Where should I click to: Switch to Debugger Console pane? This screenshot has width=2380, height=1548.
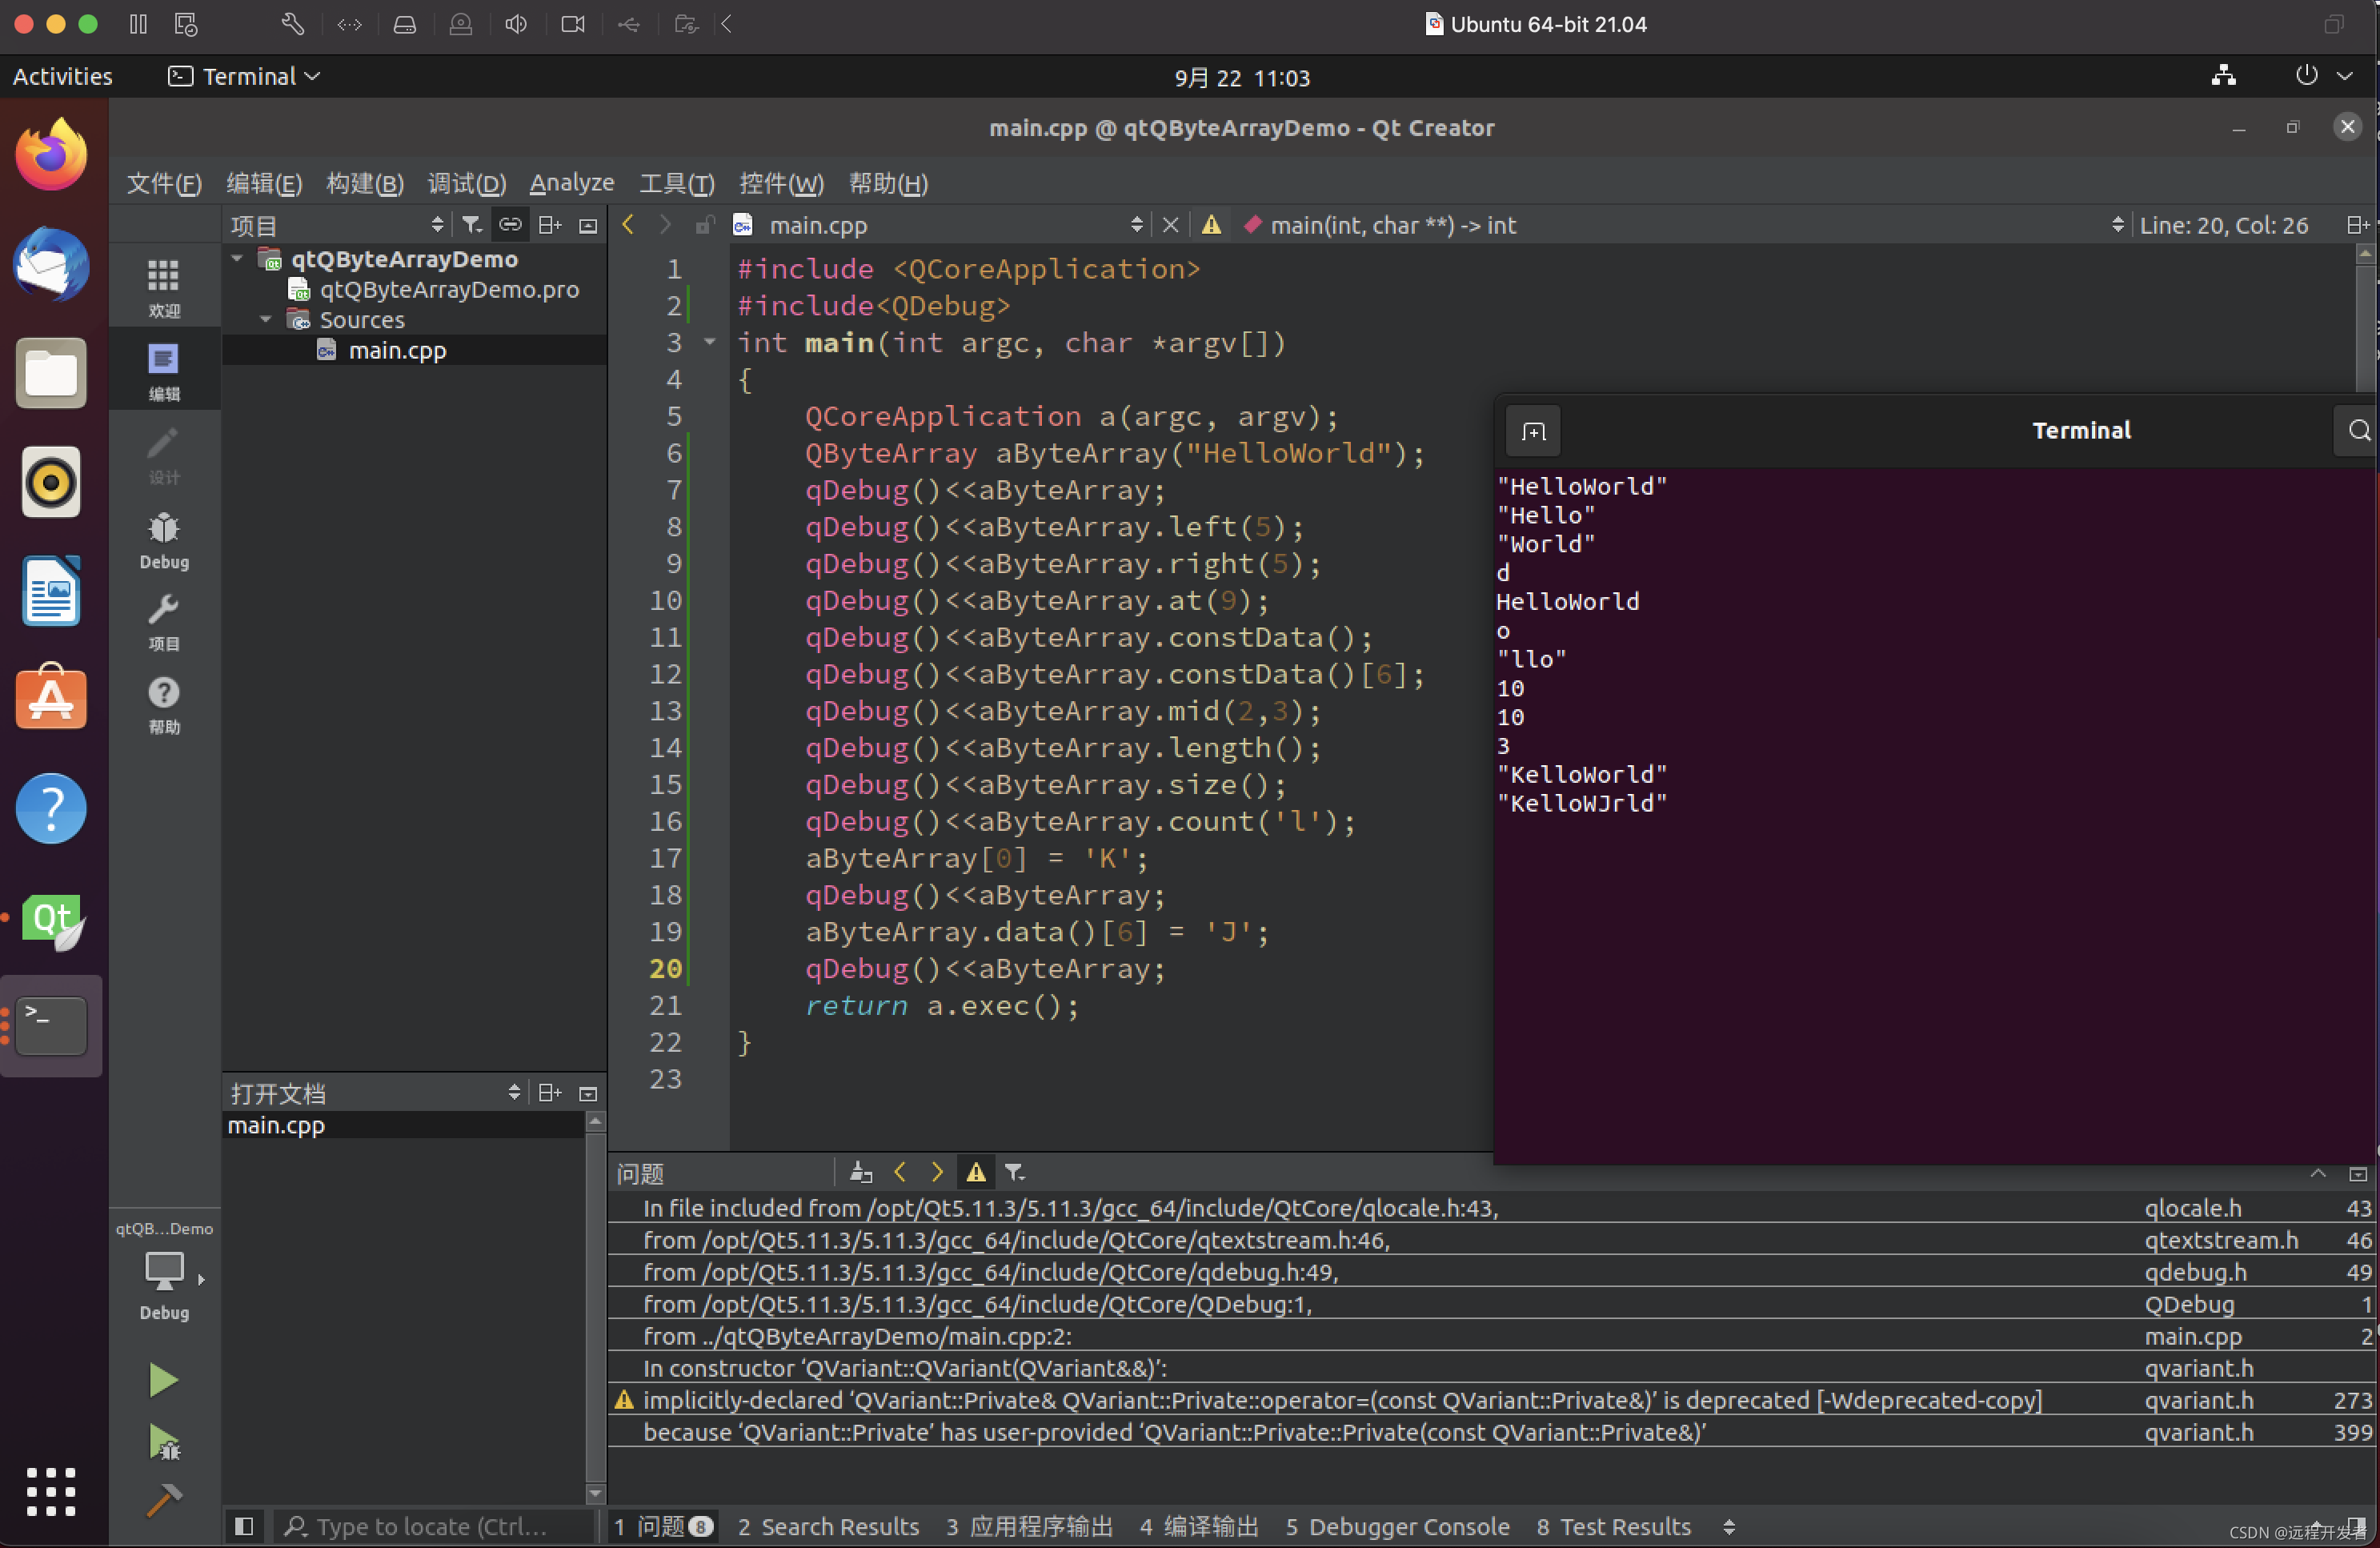[x=1397, y=1526]
